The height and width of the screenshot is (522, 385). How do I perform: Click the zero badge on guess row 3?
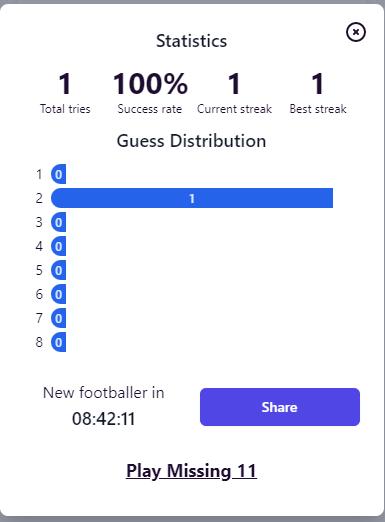tap(58, 222)
